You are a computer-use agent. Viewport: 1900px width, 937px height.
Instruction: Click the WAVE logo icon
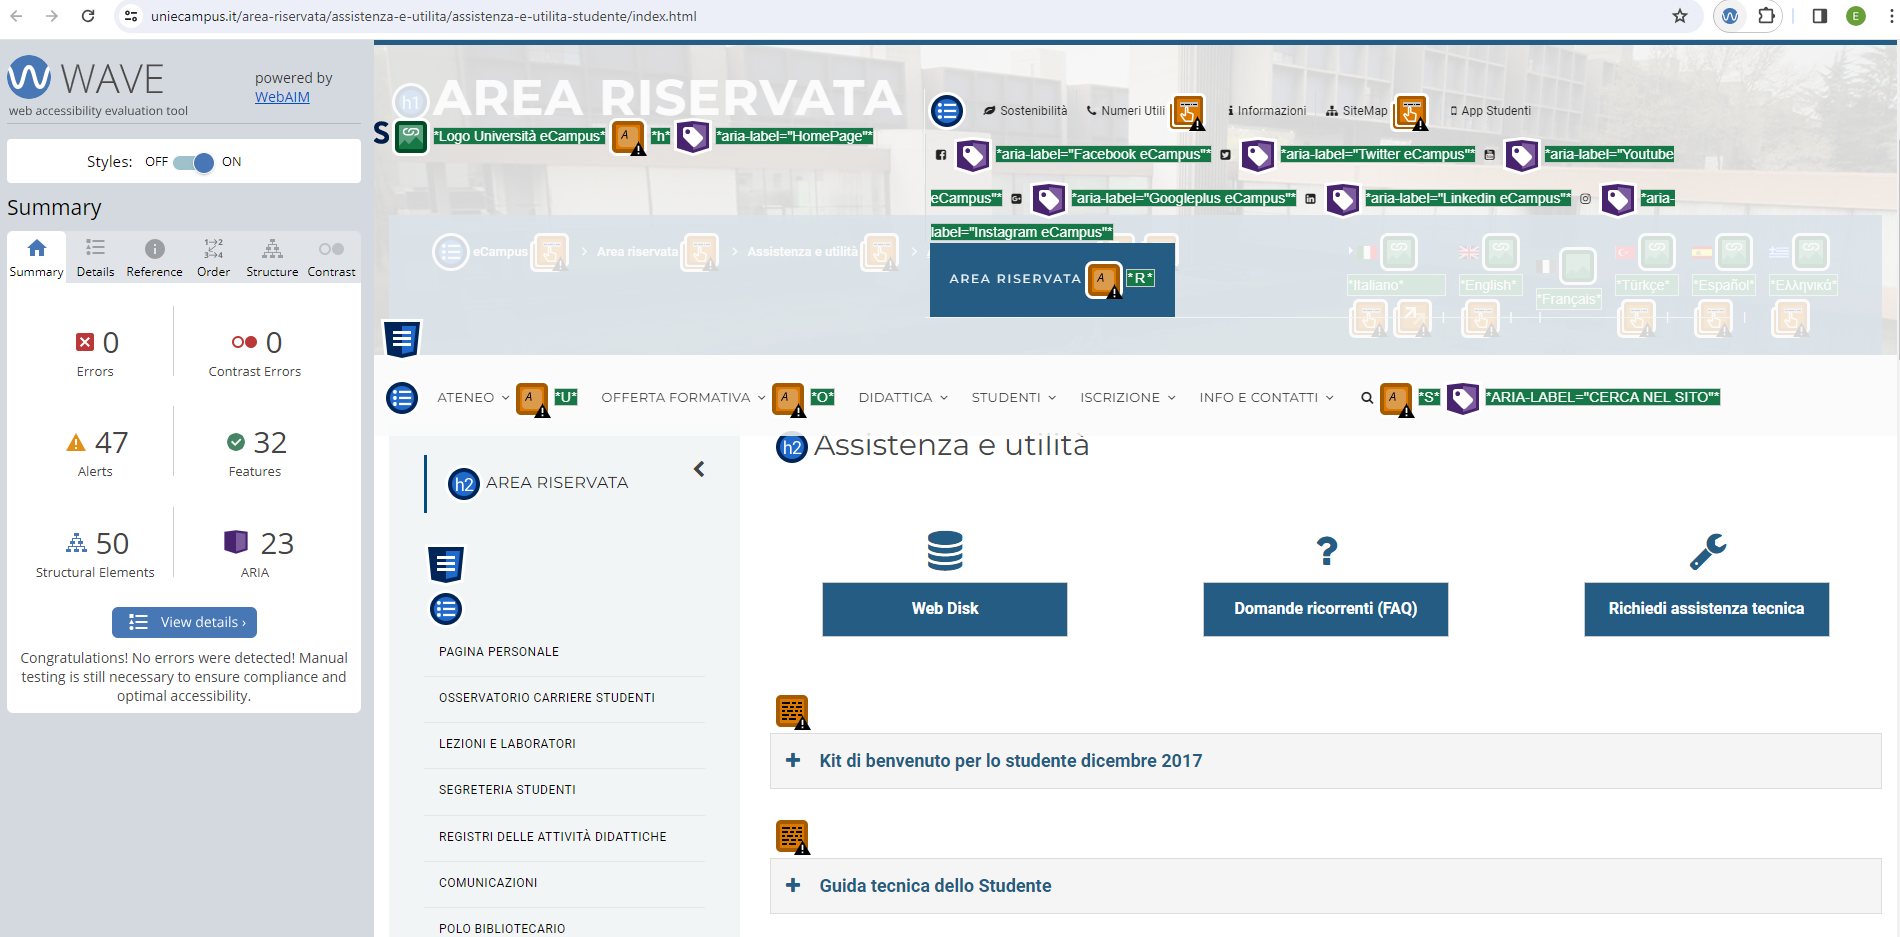(x=29, y=77)
